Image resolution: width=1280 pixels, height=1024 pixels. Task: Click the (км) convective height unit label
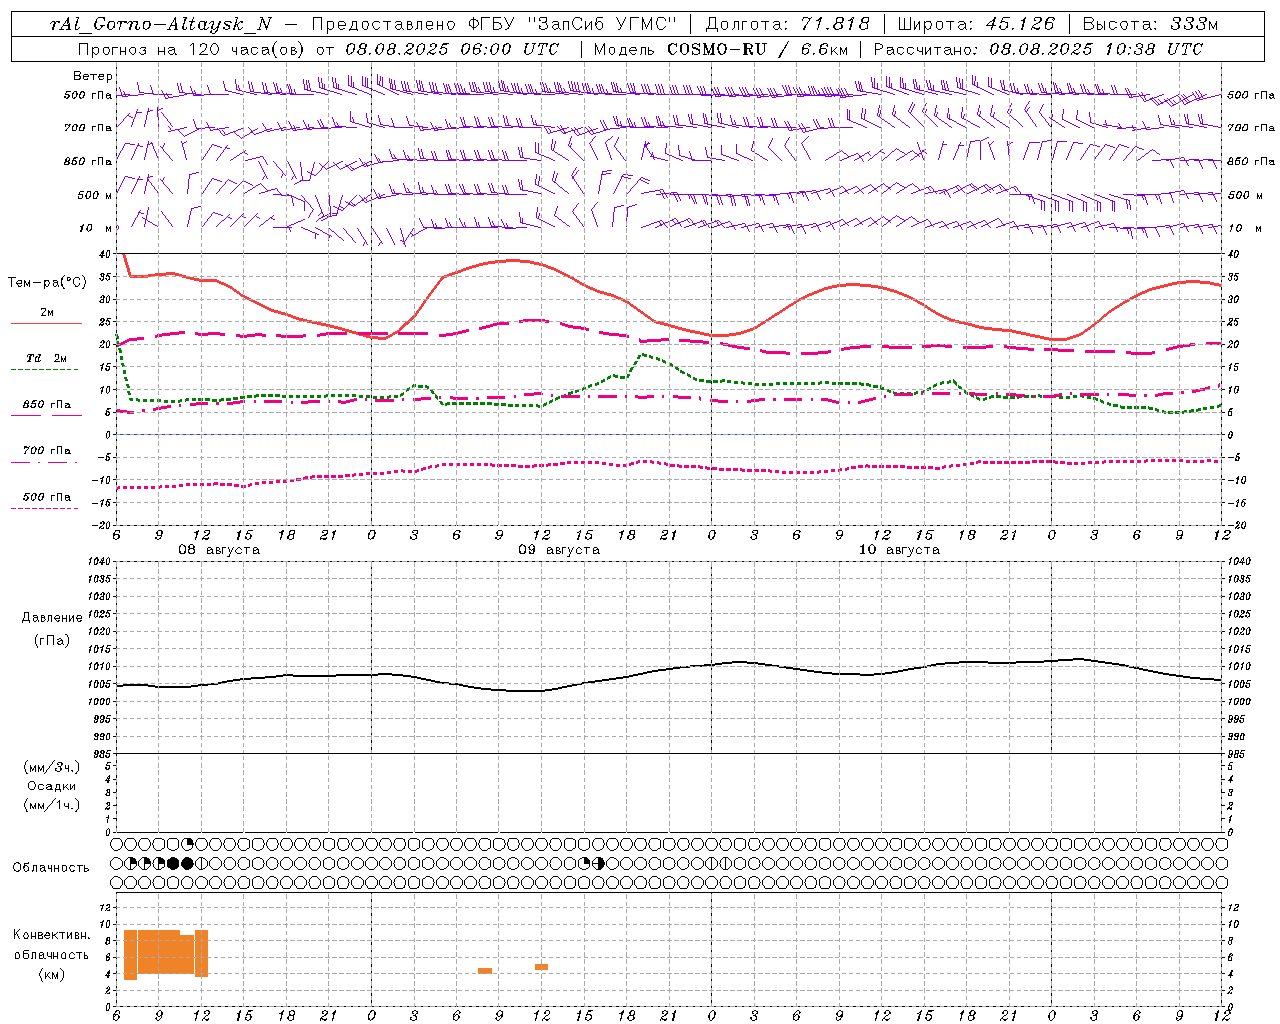51,974
